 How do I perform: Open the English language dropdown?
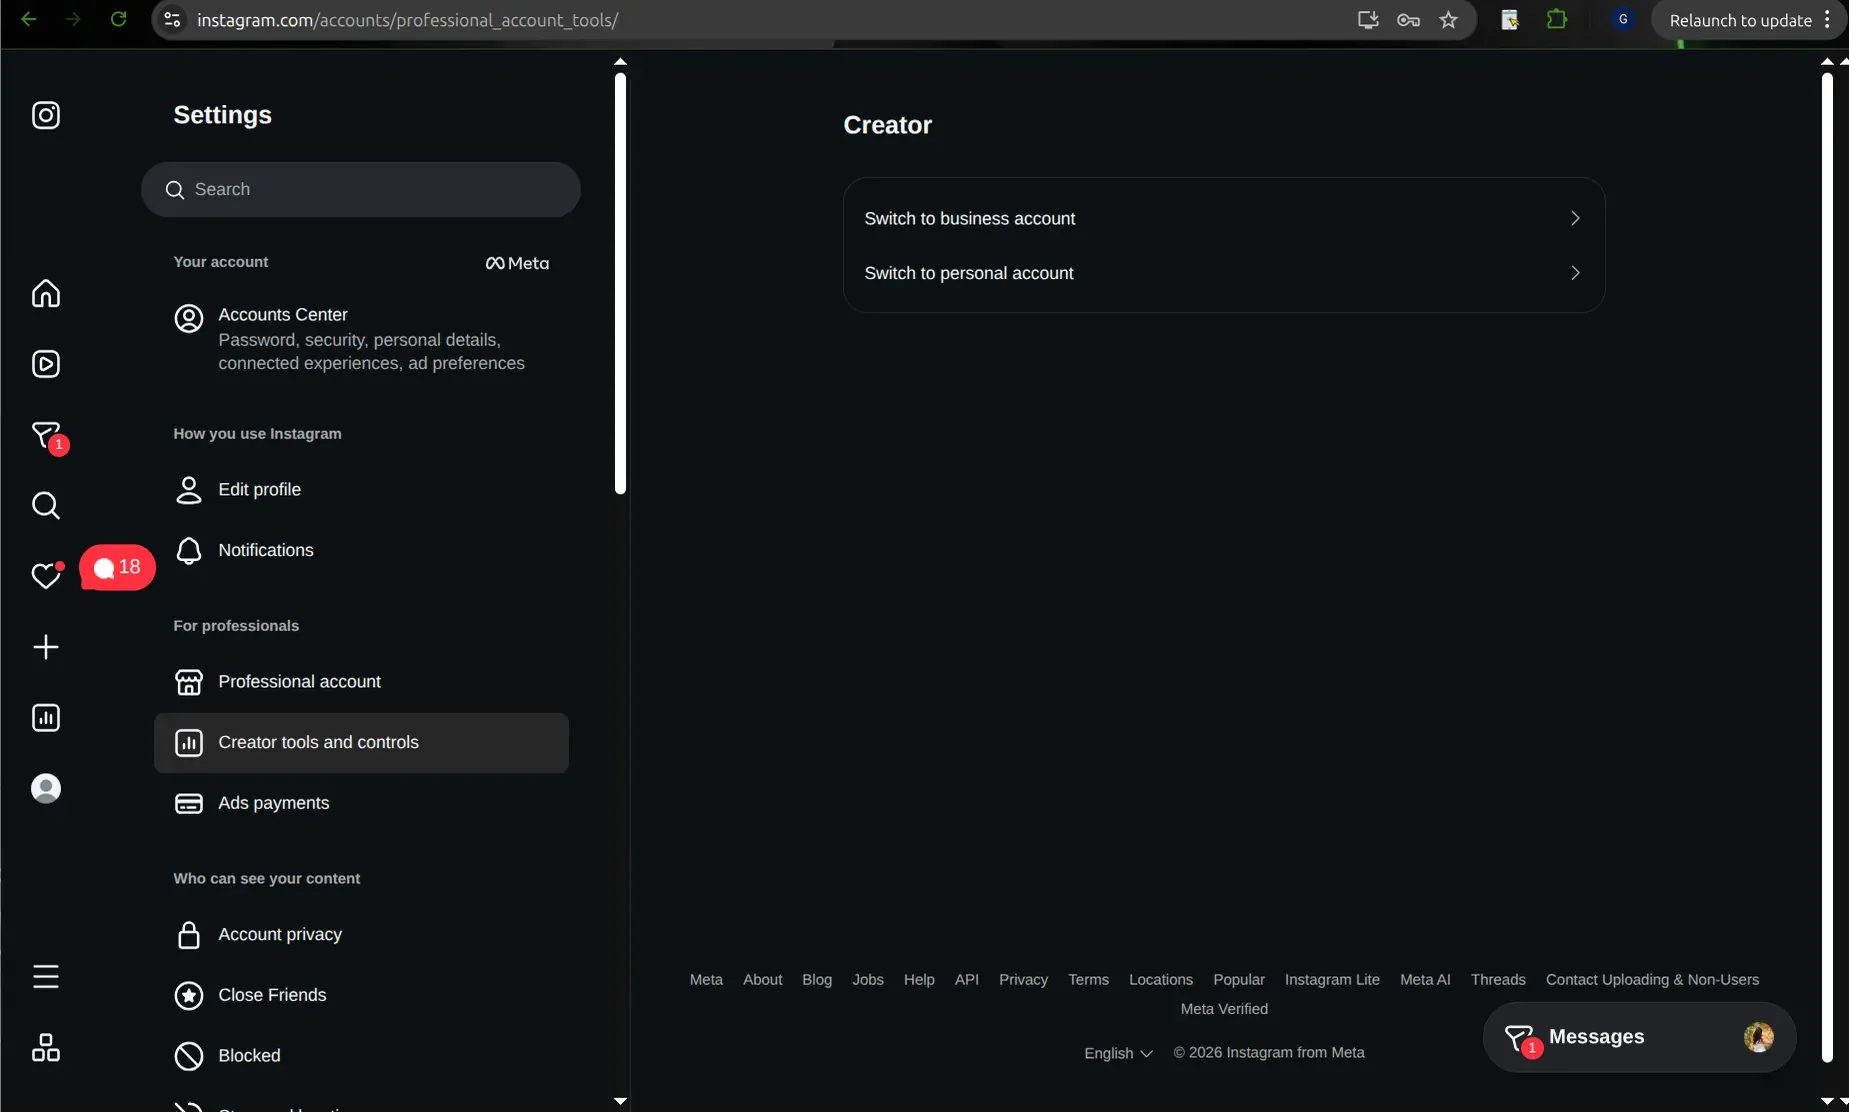[x=1118, y=1053]
